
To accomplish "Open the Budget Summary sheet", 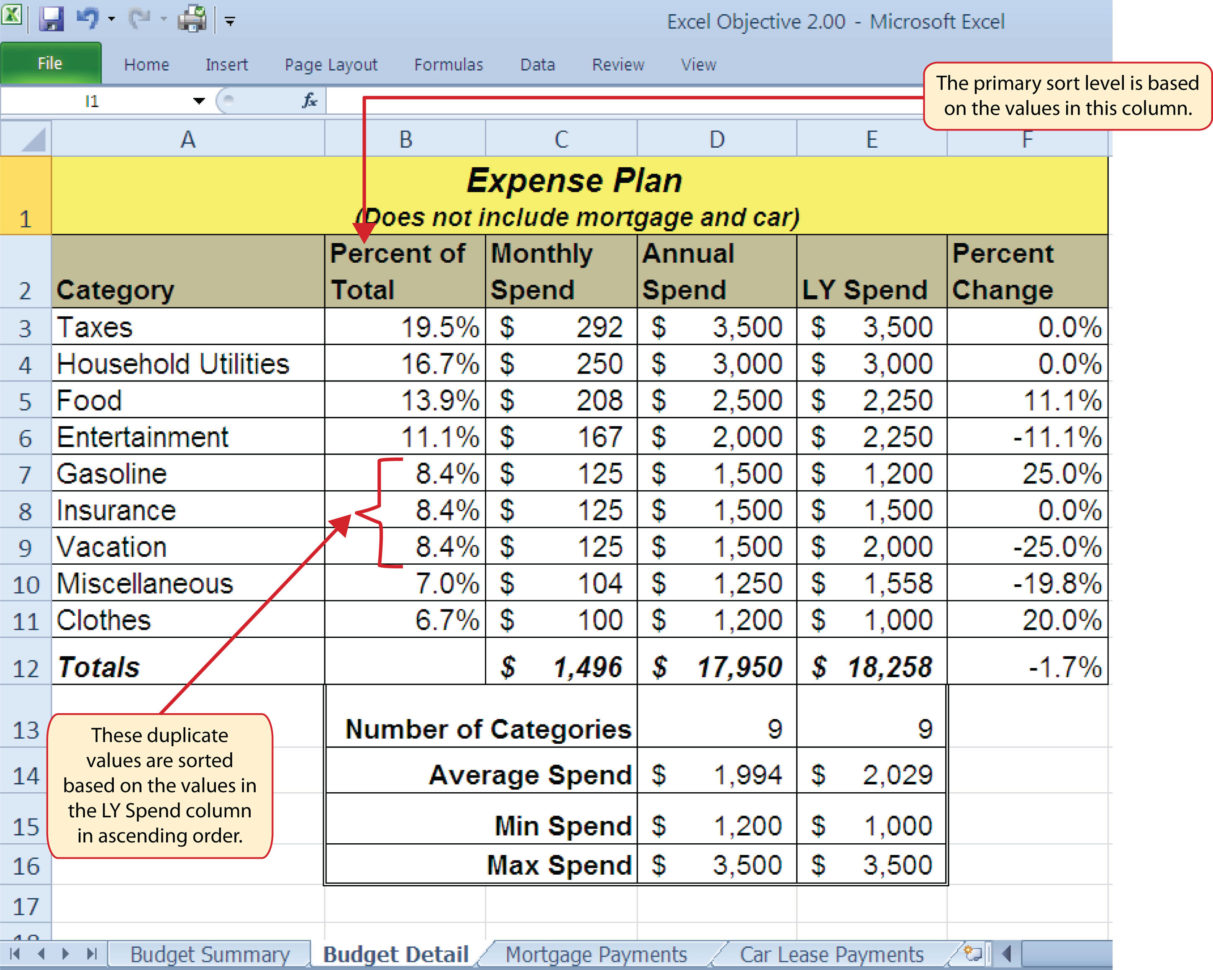I will pyautogui.click(x=209, y=953).
